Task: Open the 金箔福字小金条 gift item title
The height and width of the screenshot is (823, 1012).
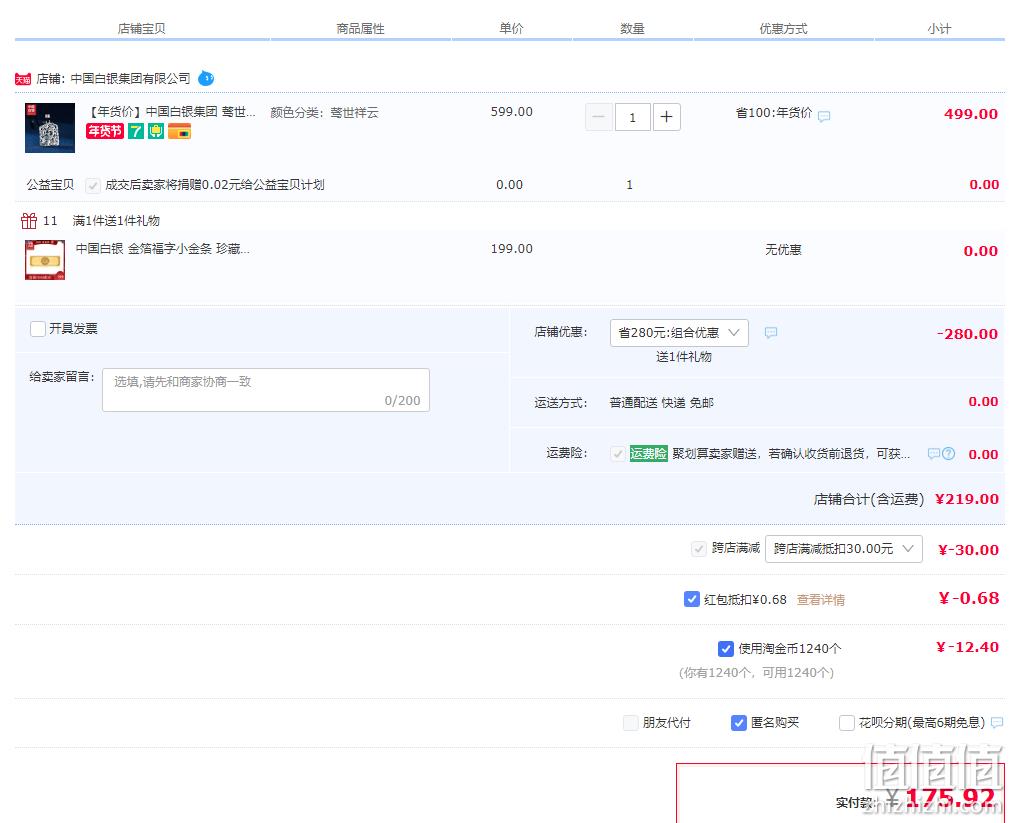Action: (163, 249)
